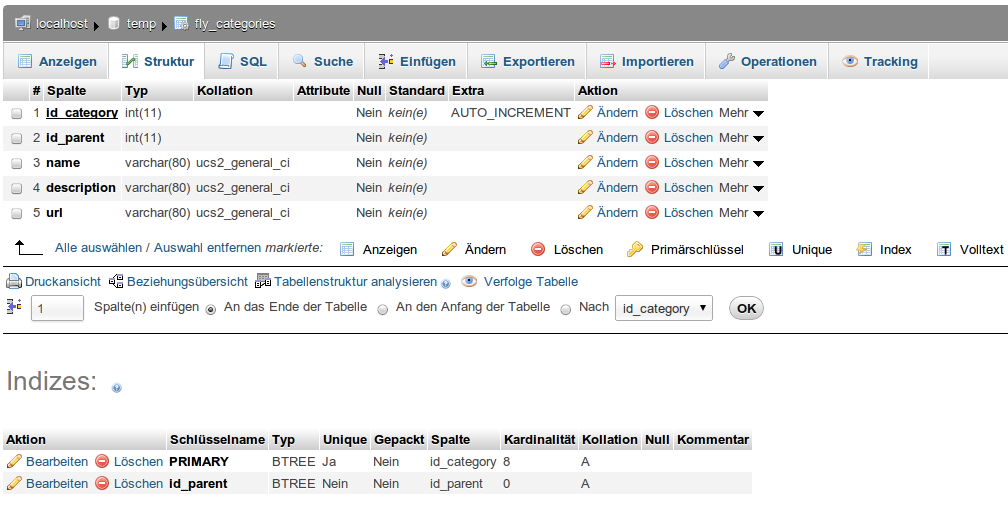Click the Unique icon in bulk actions
Image resolution: width=1008 pixels, height=509 pixels.
(776, 249)
